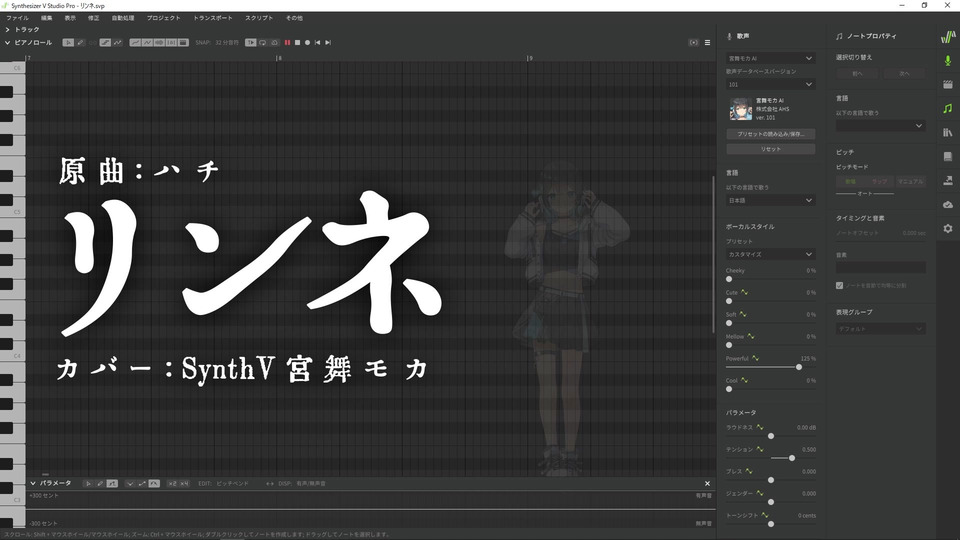Open the cloud check icon in sidebar
The height and width of the screenshot is (540, 960).
[x=948, y=204]
